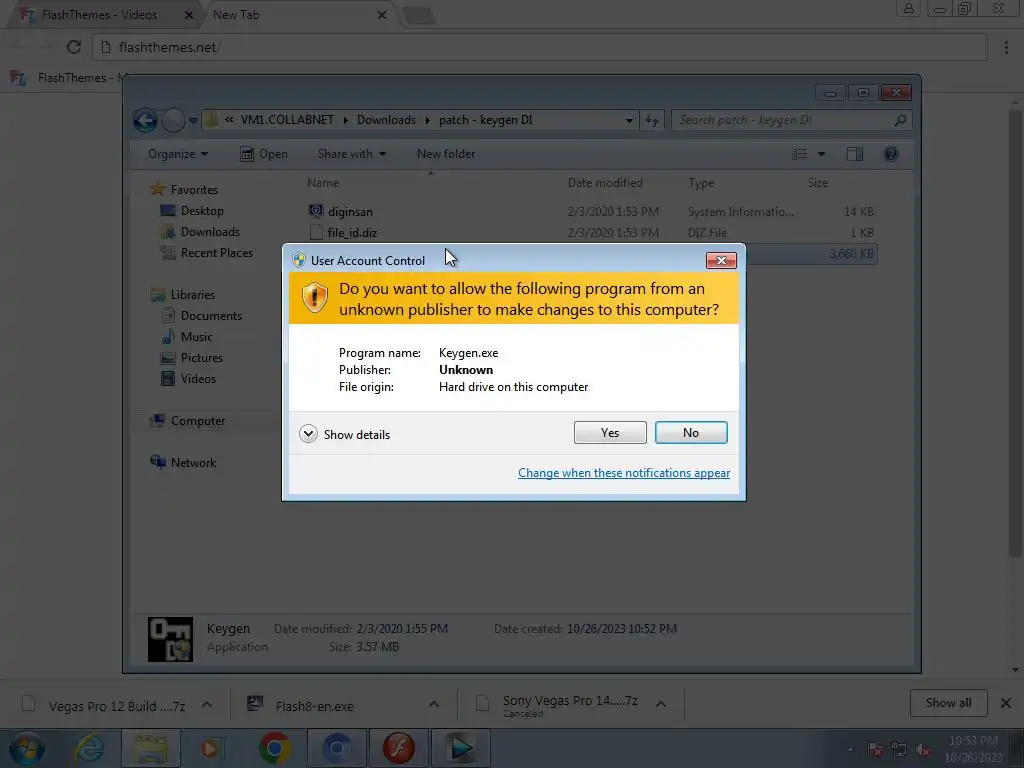Open the Flash taskbar icon

(x=398, y=748)
